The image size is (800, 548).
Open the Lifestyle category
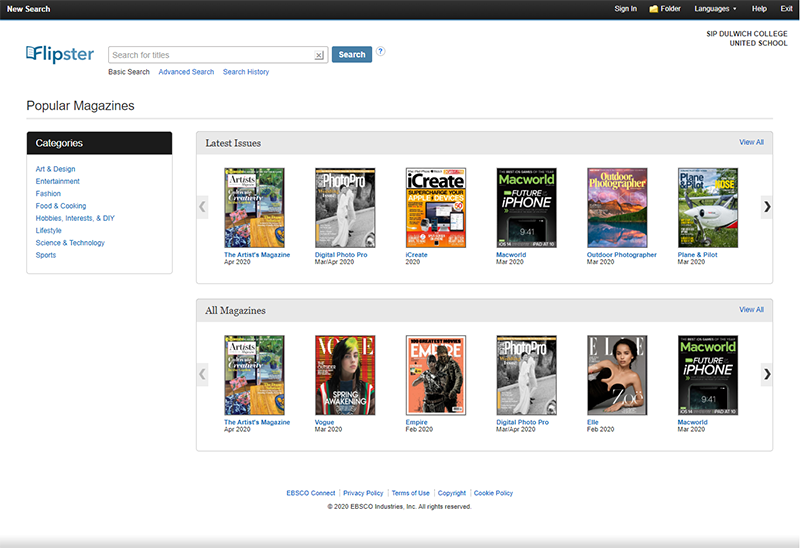(48, 230)
